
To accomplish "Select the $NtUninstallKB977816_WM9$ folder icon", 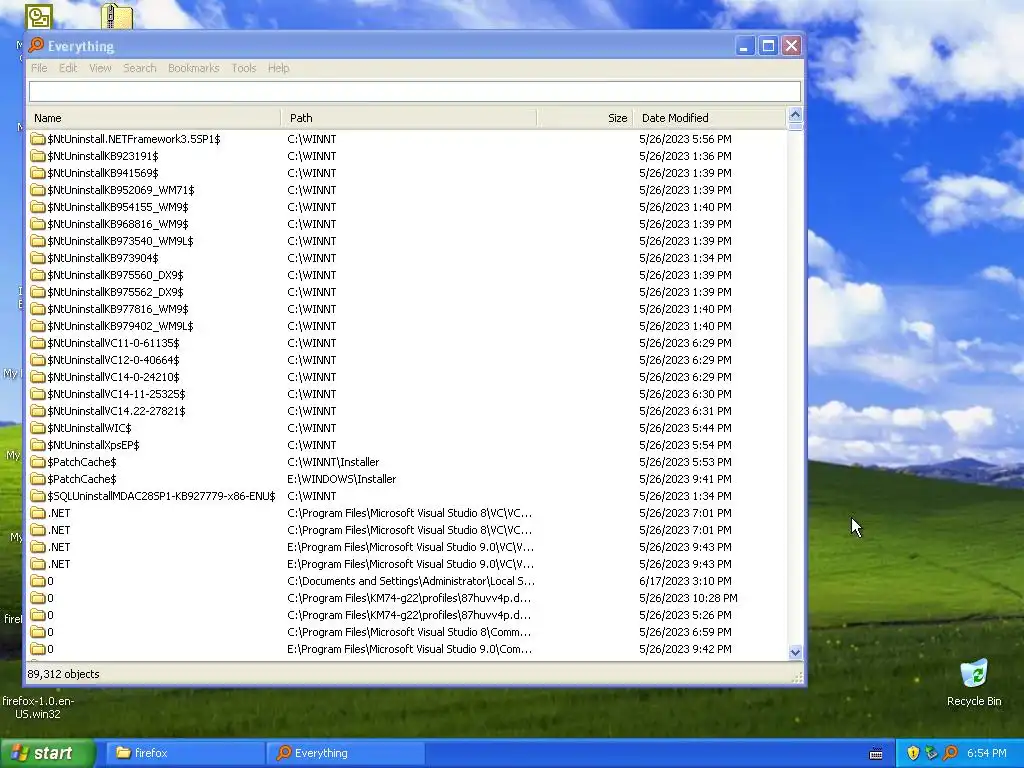I will (x=38, y=309).
